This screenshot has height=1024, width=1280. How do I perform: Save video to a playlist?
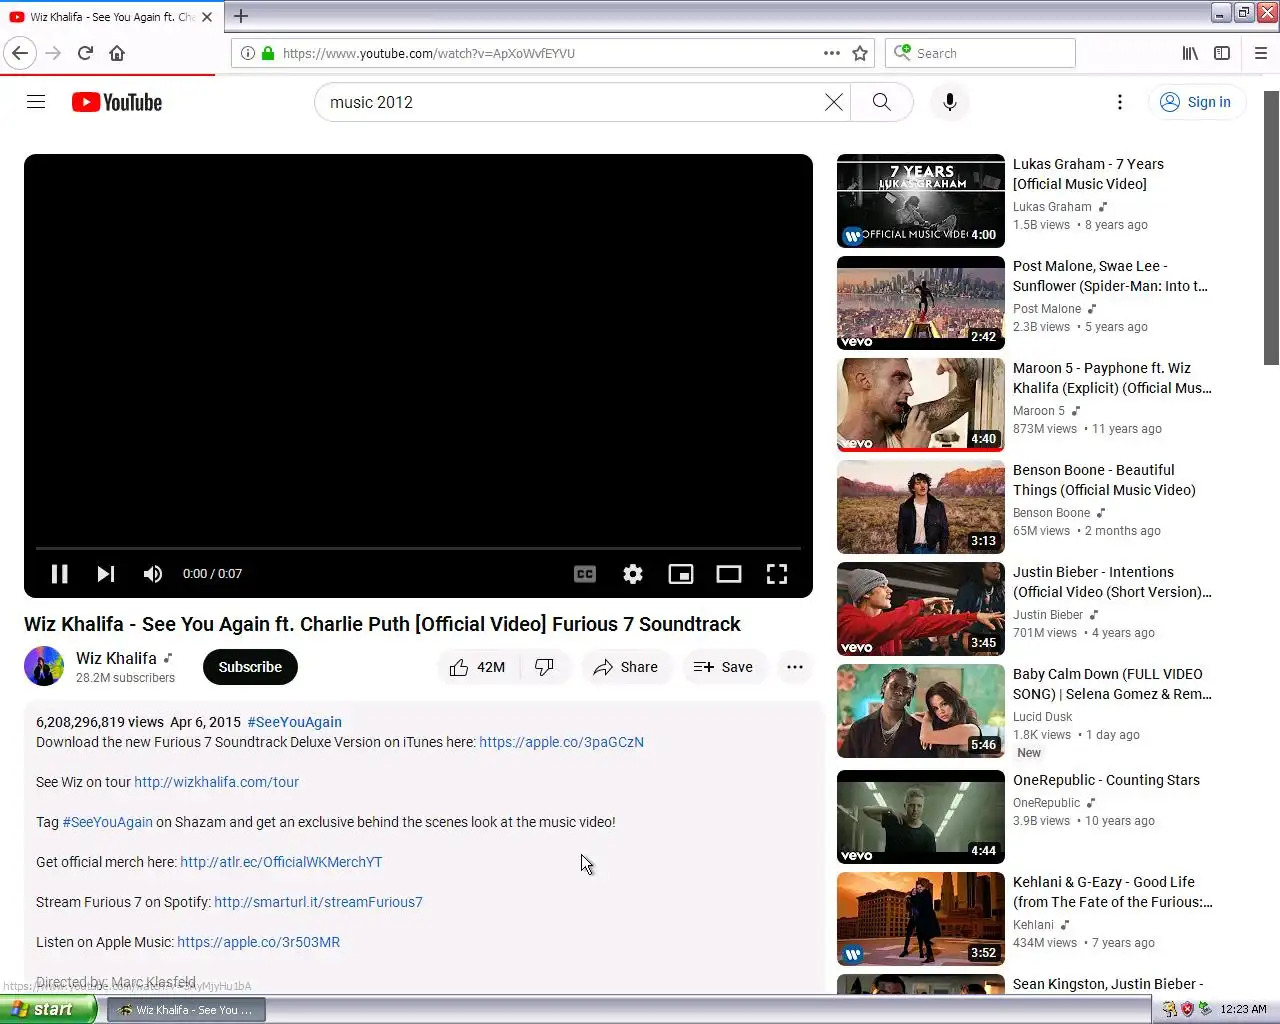[x=723, y=667]
